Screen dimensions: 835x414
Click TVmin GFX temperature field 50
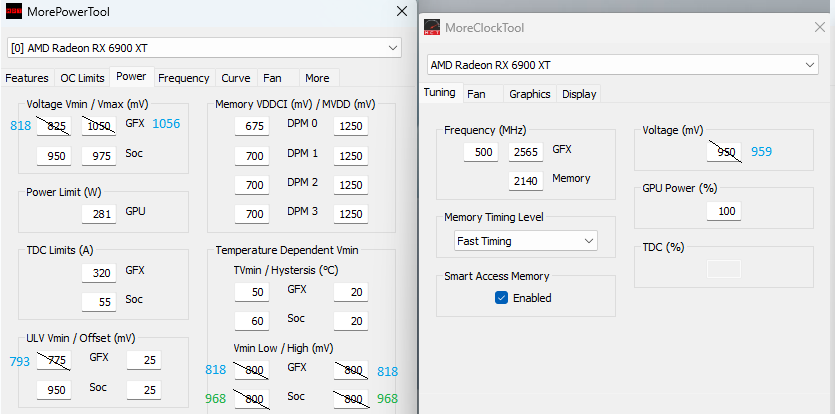[x=252, y=292]
